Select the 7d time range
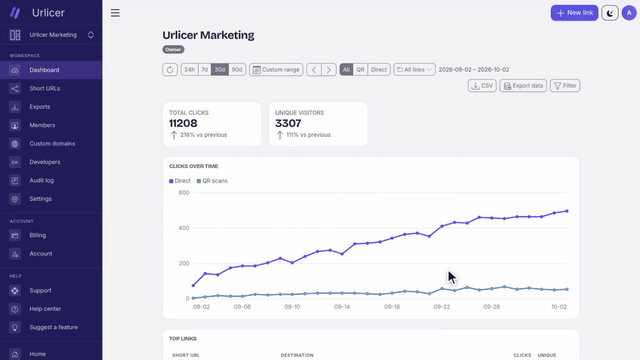This screenshot has width=640, height=360. pos(204,70)
